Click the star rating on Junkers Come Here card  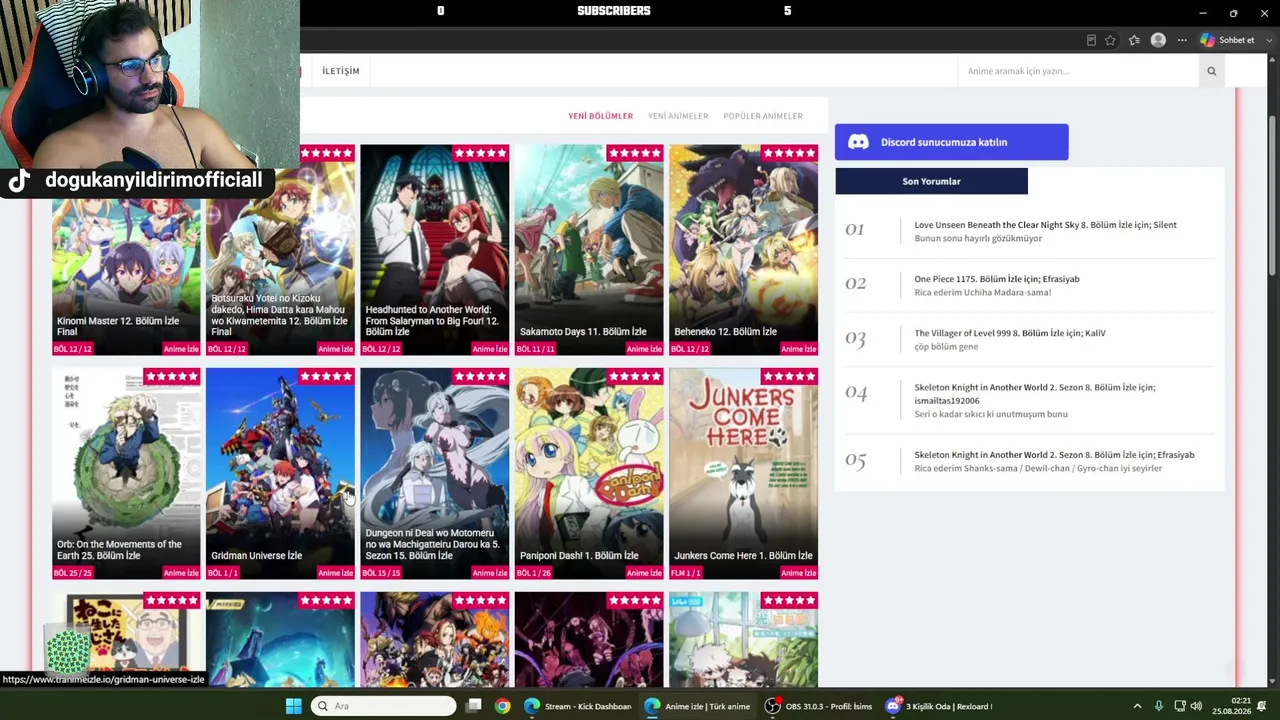point(789,376)
